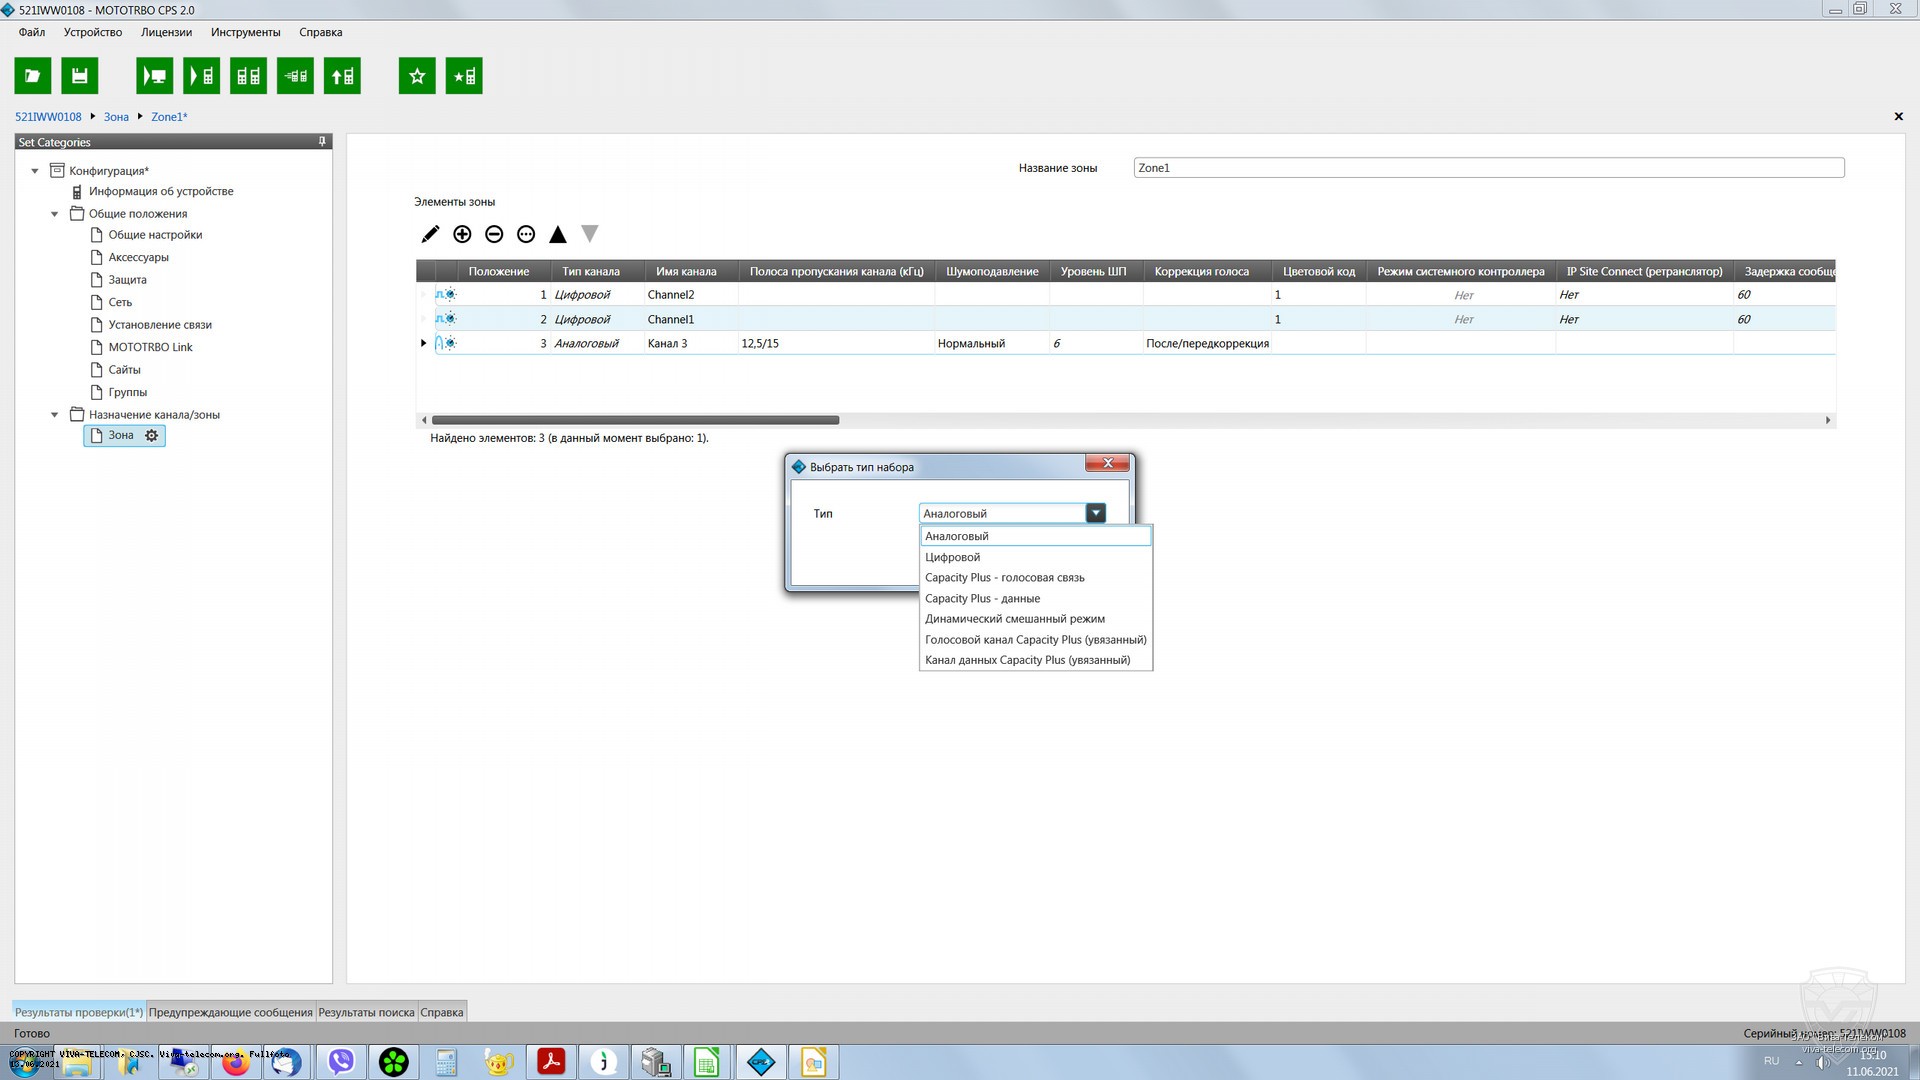Choose Цифровой from the type list
The width and height of the screenshot is (1920, 1080).
click(952, 557)
